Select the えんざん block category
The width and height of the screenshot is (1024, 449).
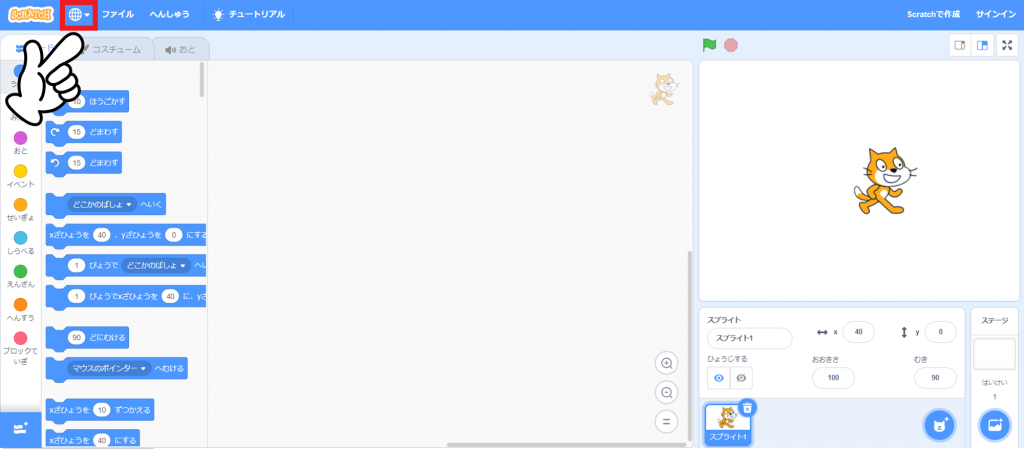(21, 276)
